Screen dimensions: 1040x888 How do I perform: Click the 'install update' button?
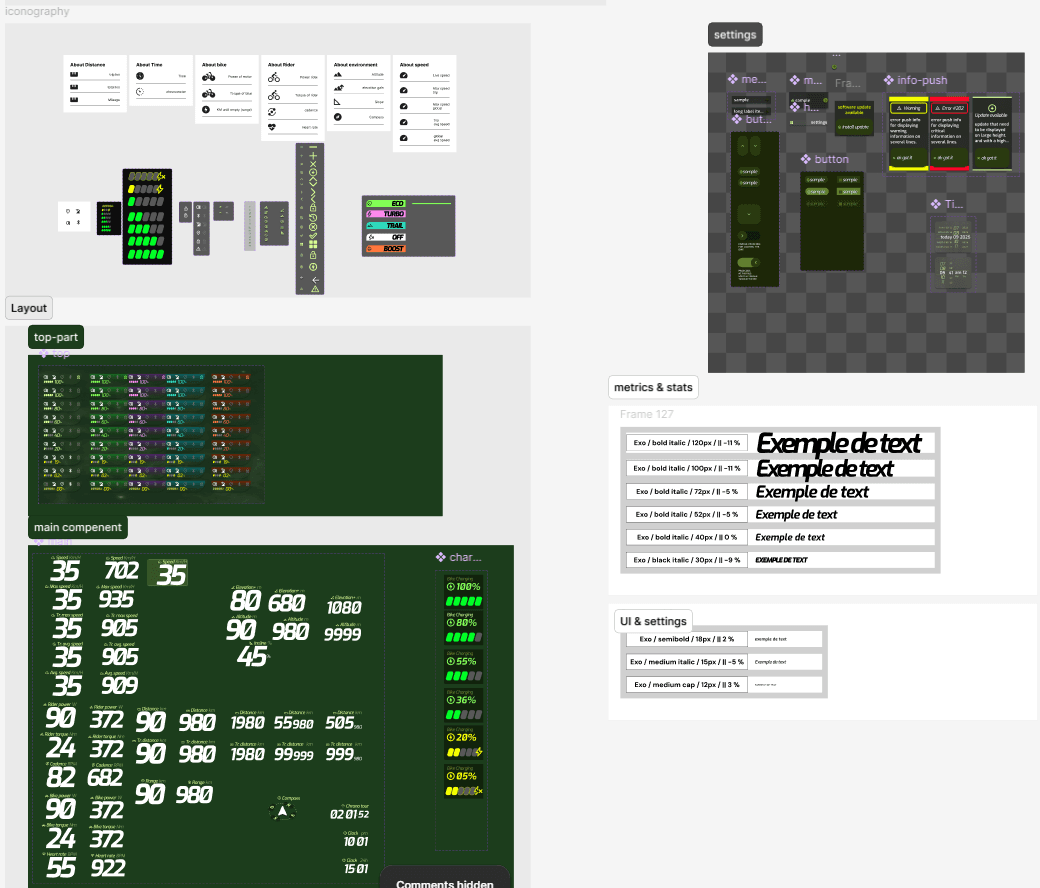pyautogui.click(x=854, y=127)
